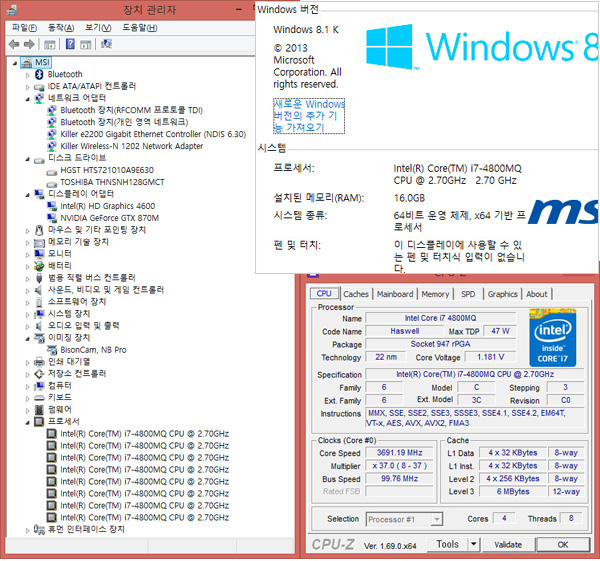The height and width of the screenshot is (561, 600).
Task: Click the 펌웨어 firmware category icon
Action: [x=39, y=410]
